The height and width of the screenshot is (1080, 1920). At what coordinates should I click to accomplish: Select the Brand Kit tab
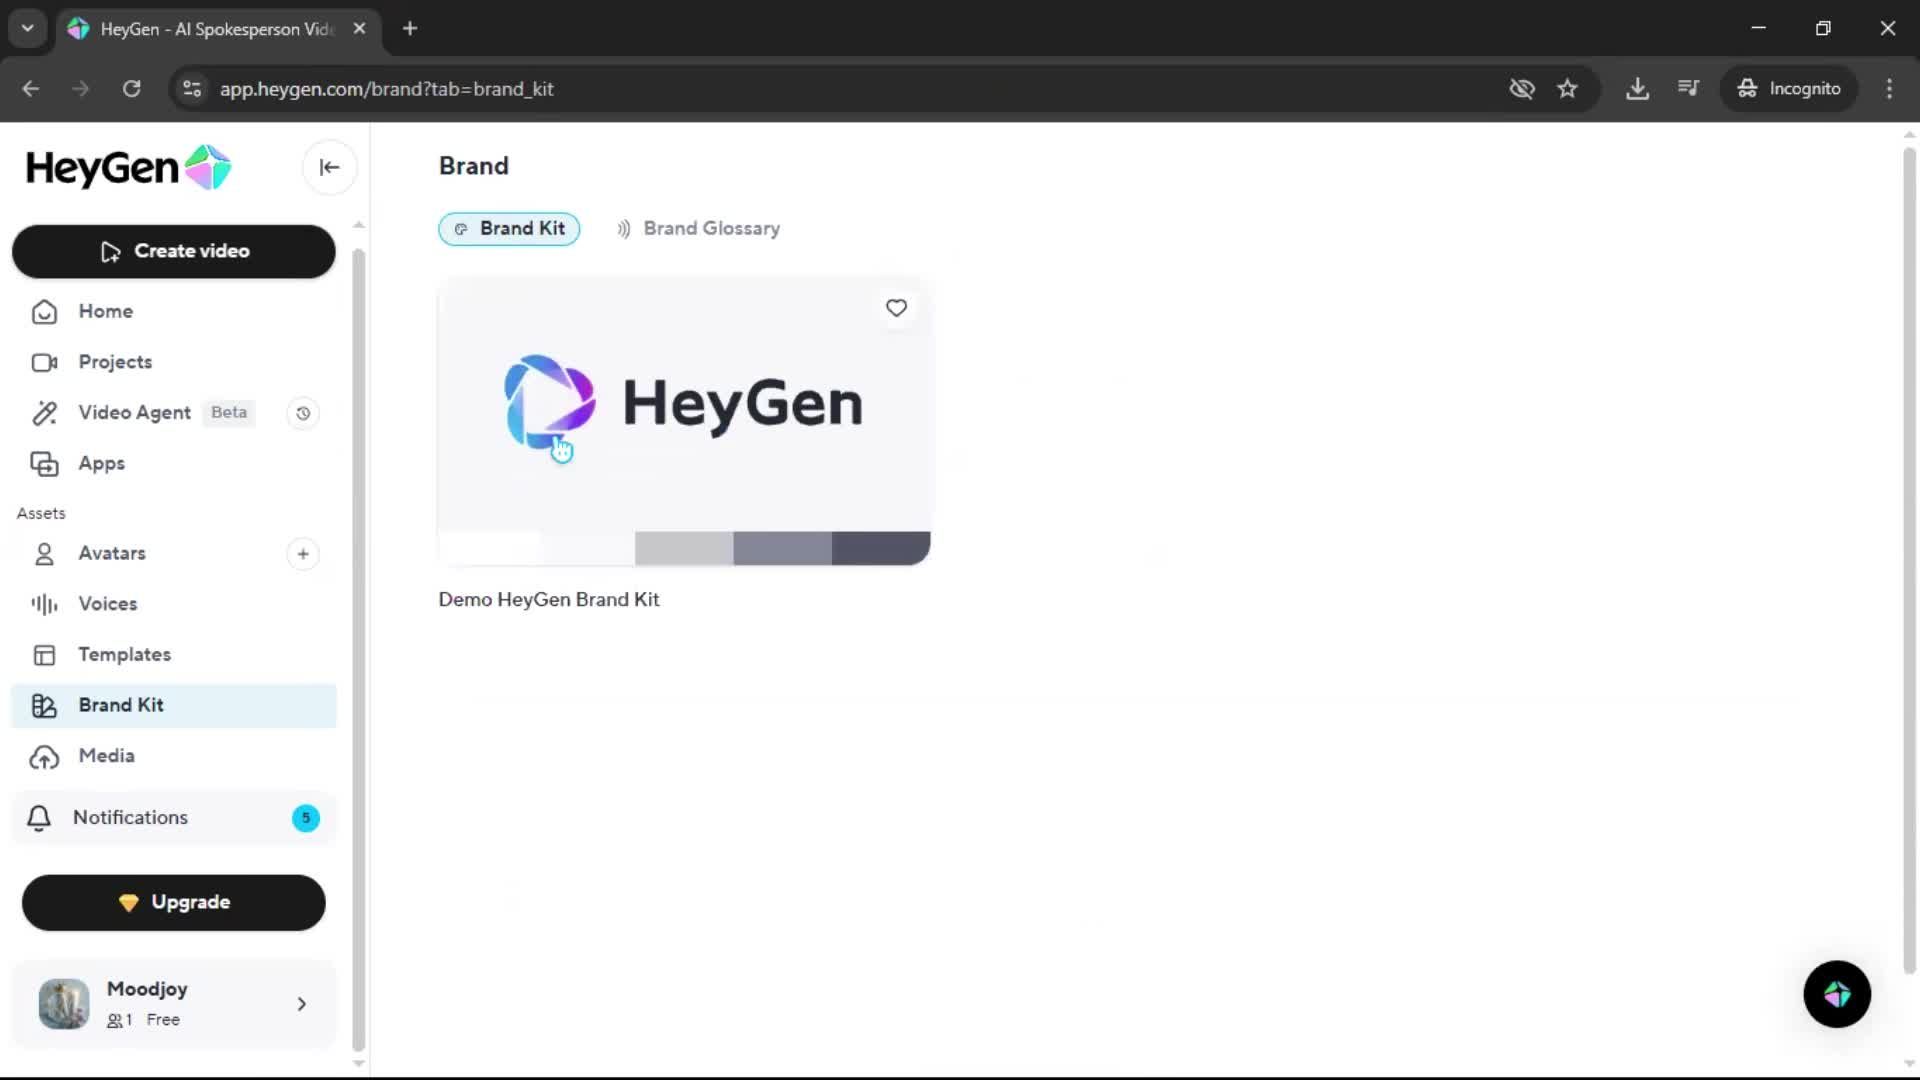509,229
